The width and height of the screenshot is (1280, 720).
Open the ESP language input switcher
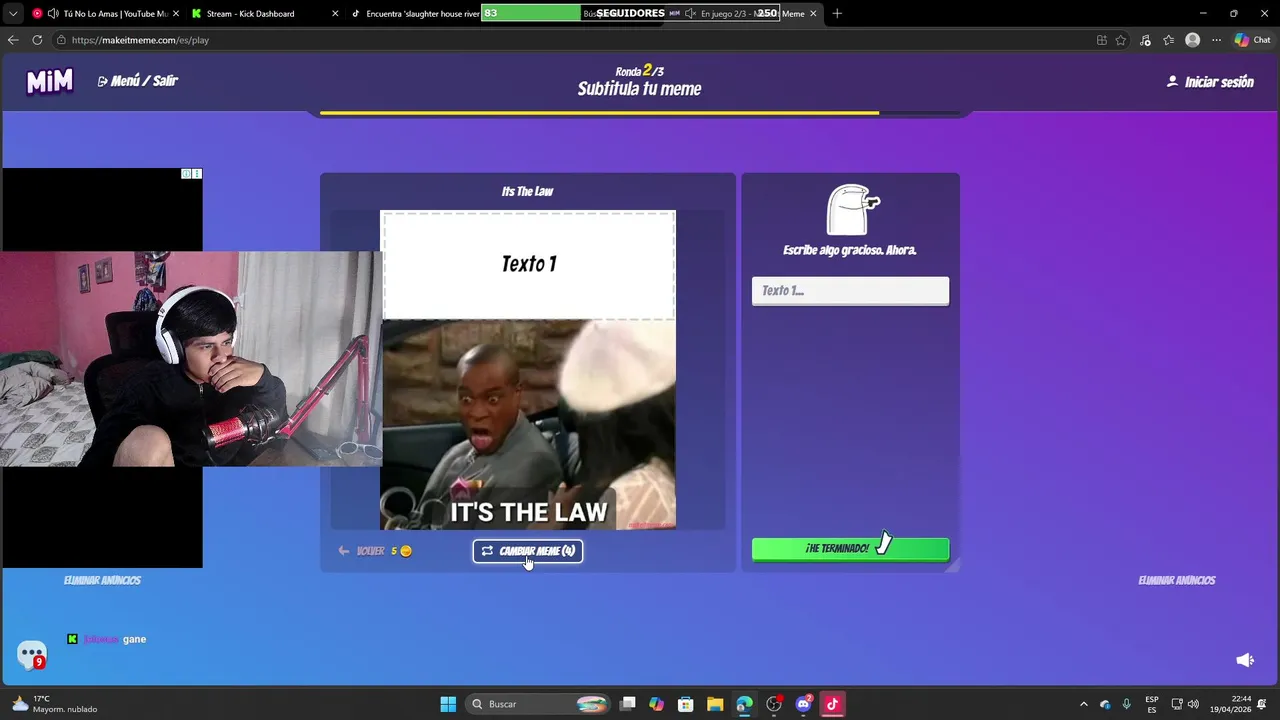point(1152,704)
